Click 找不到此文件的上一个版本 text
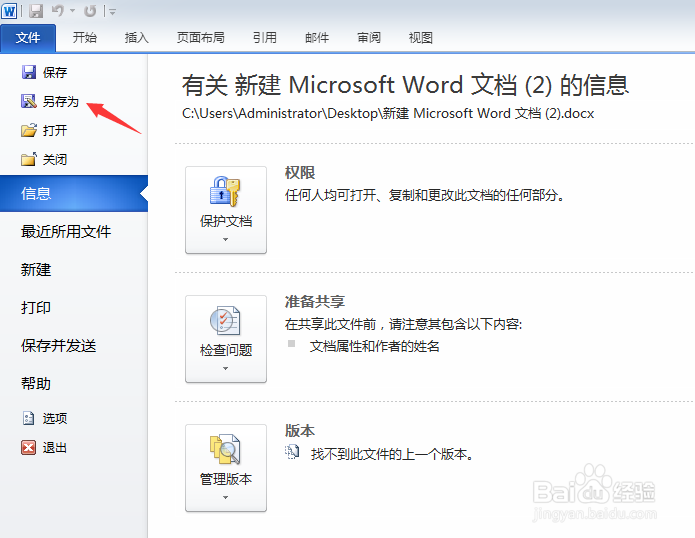 click(x=392, y=454)
